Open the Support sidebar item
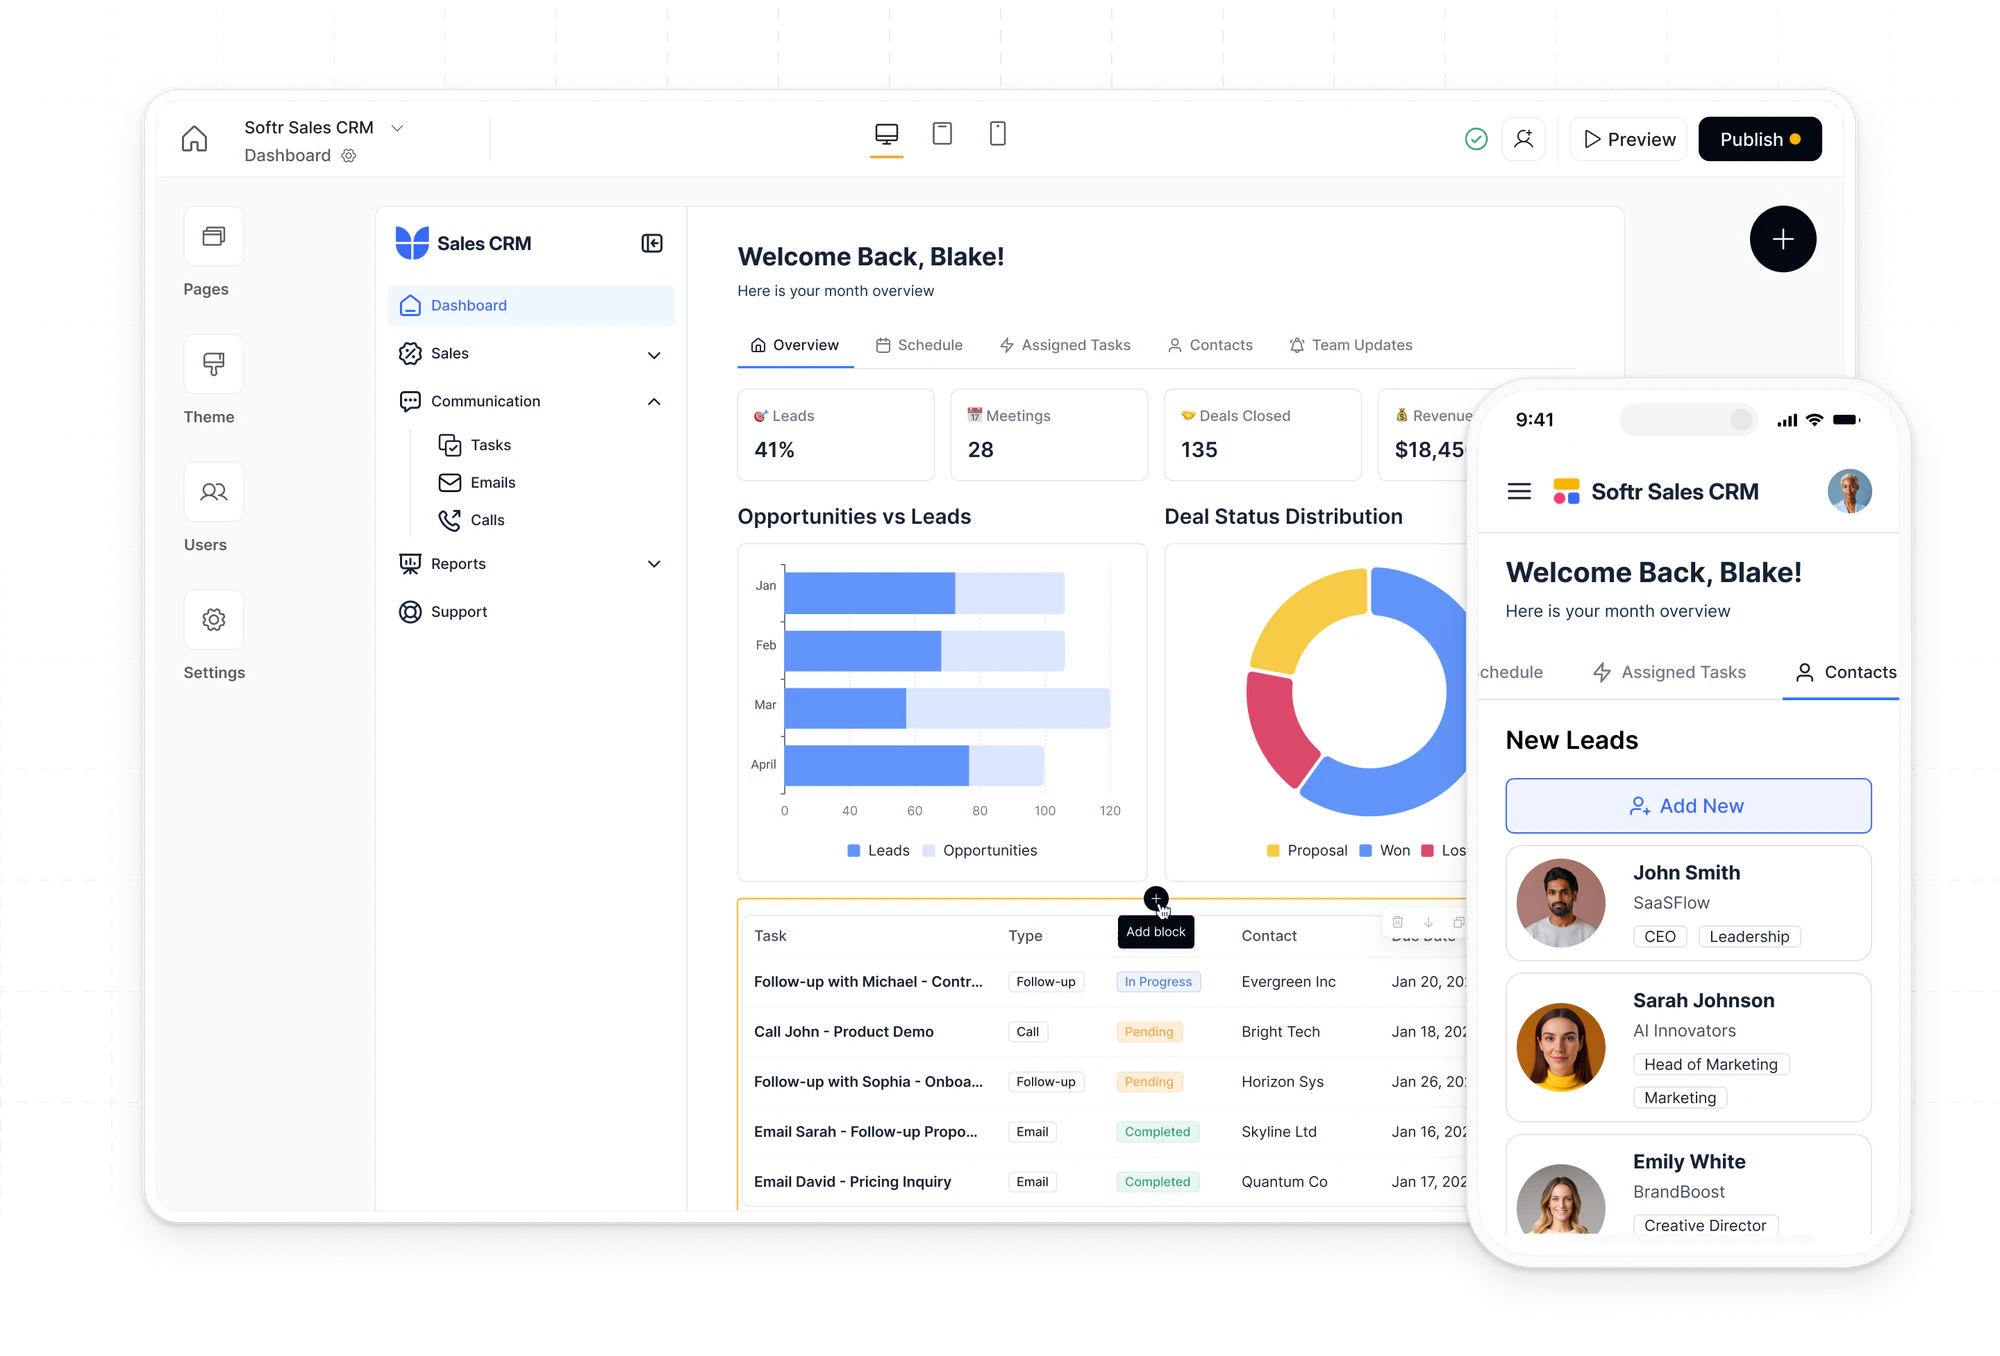This screenshot has width=2000, height=1356. click(443, 612)
